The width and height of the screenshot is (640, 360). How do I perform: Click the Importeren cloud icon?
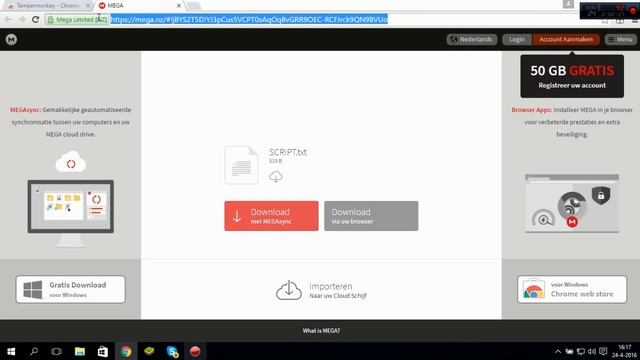coord(289,290)
